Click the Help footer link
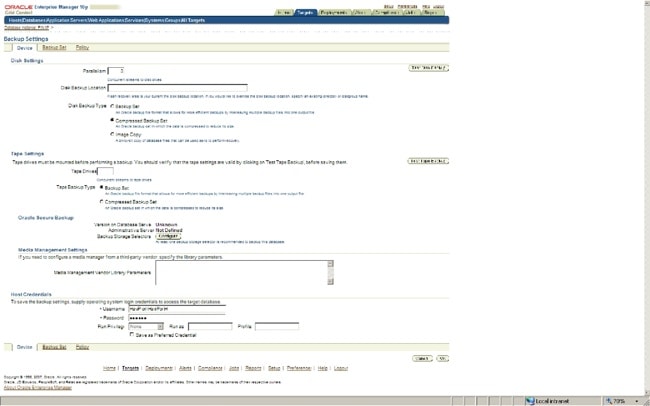650x406 pixels. point(323,368)
